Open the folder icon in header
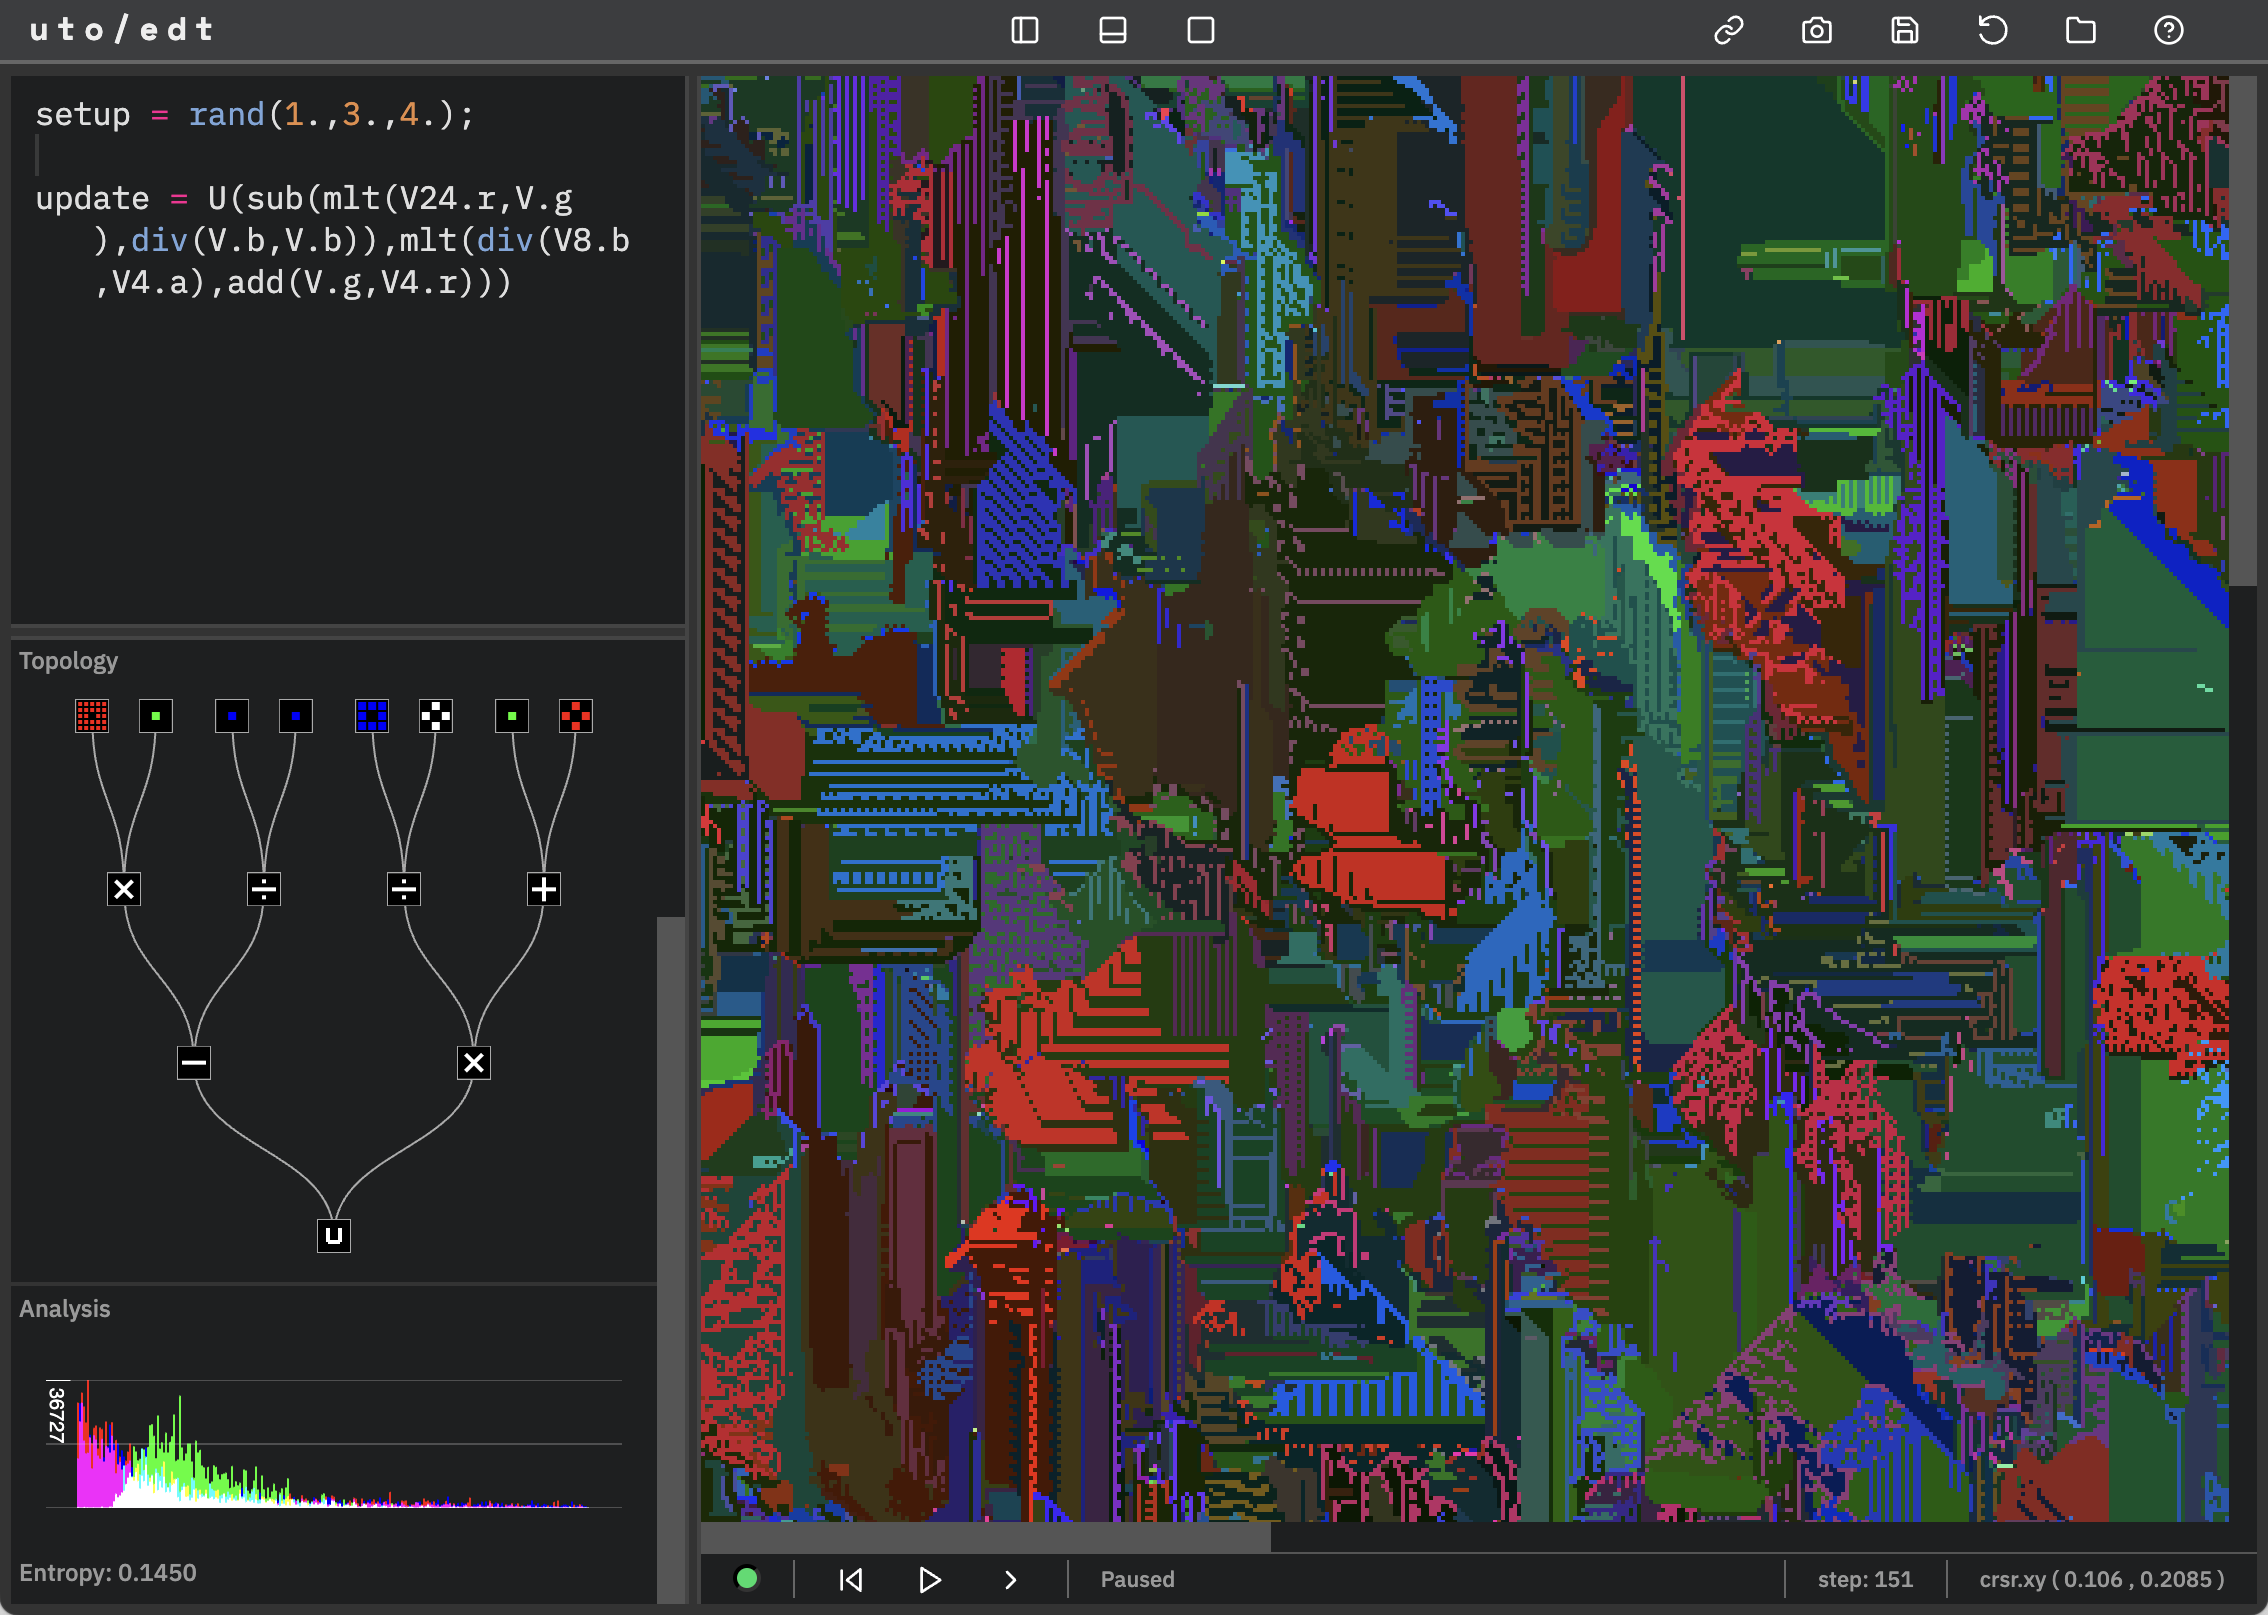The image size is (2268, 1615). [x=2080, y=30]
